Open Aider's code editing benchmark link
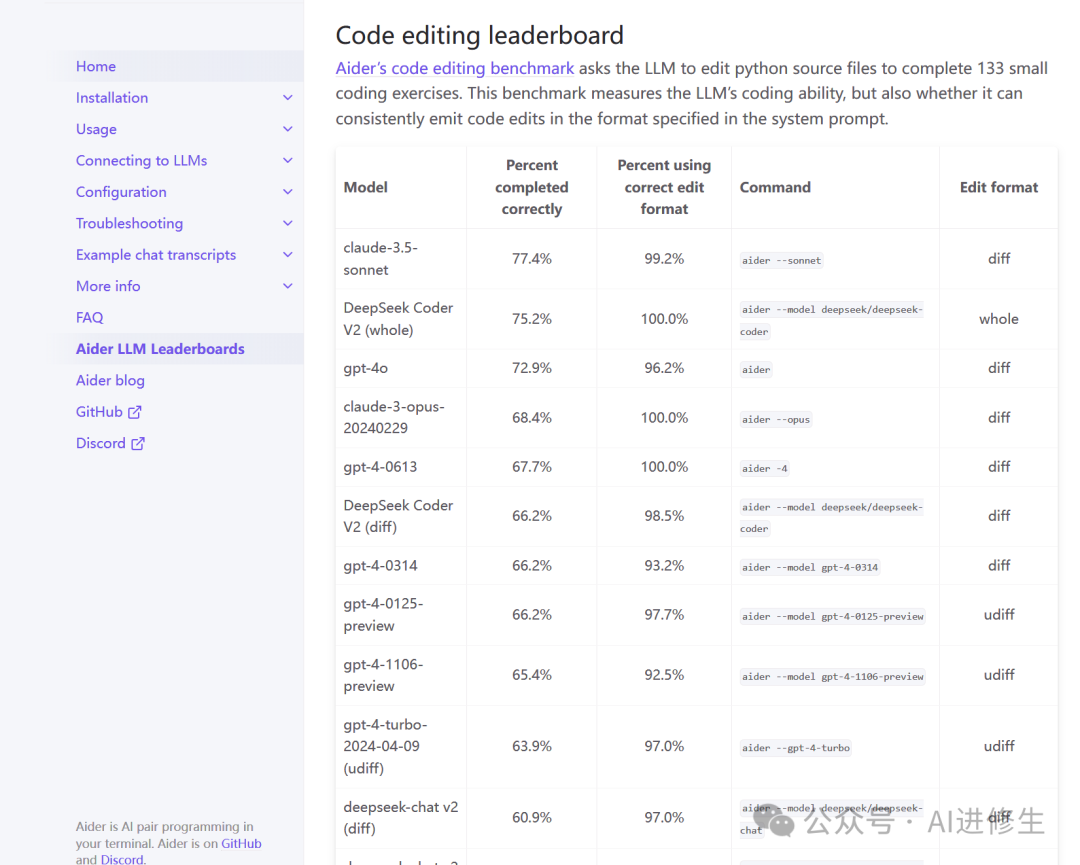The height and width of the screenshot is (865, 1080). click(x=455, y=68)
